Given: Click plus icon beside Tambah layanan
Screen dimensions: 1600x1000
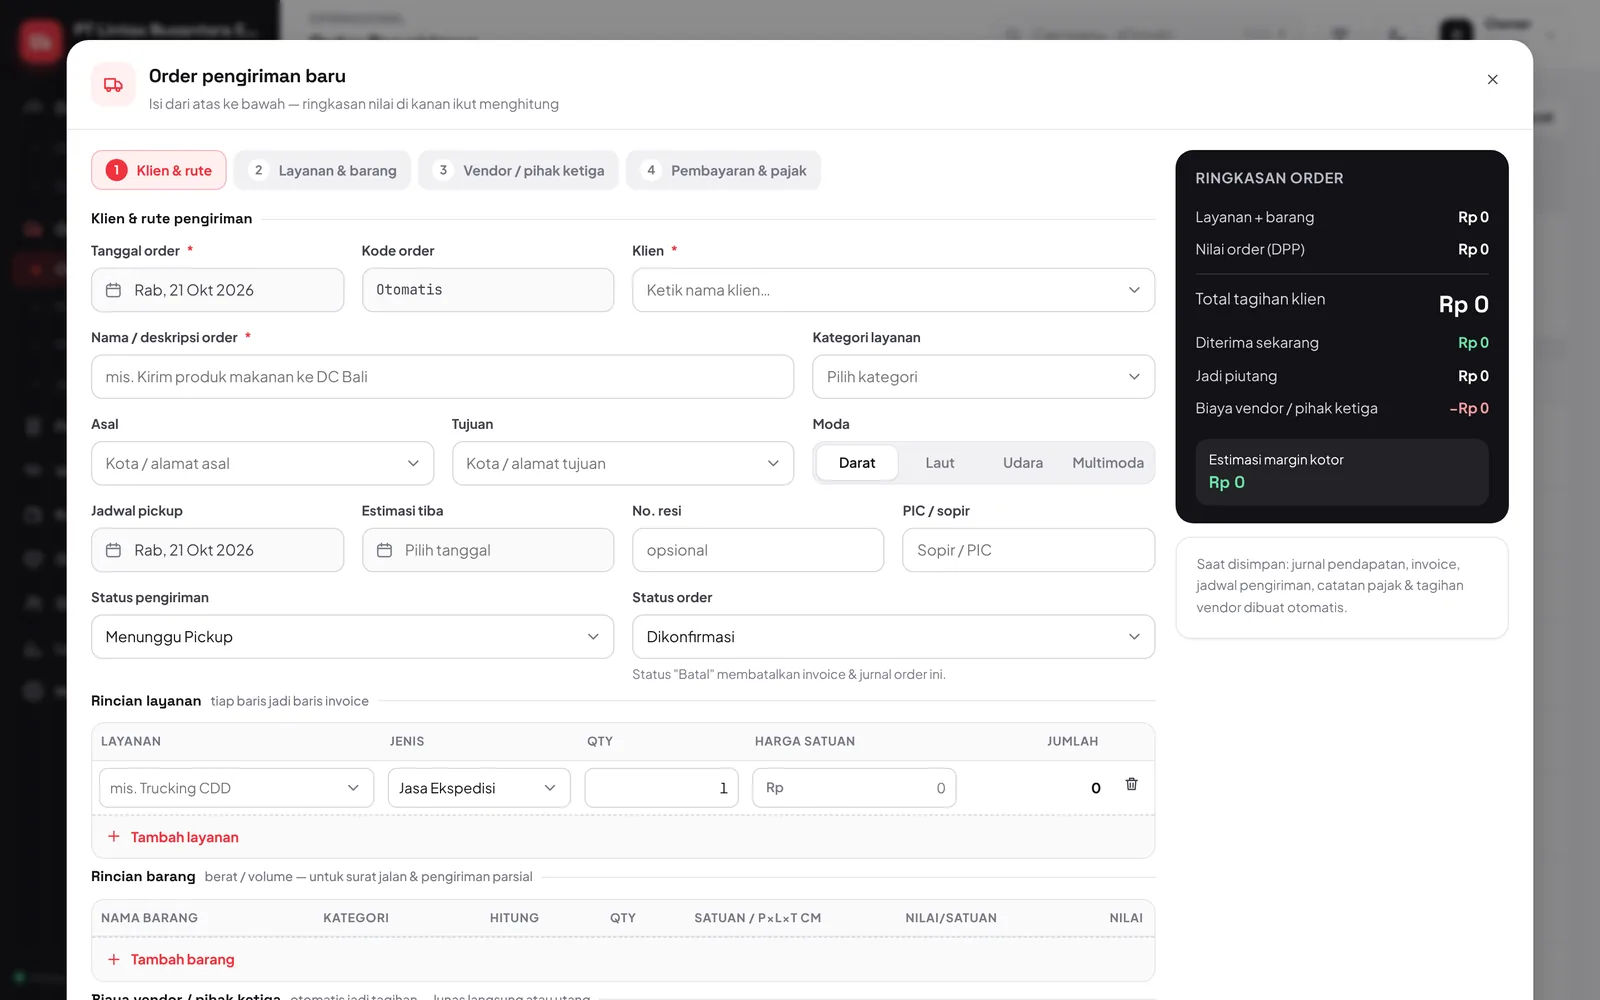Looking at the screenshot, I should coord(114,837).
